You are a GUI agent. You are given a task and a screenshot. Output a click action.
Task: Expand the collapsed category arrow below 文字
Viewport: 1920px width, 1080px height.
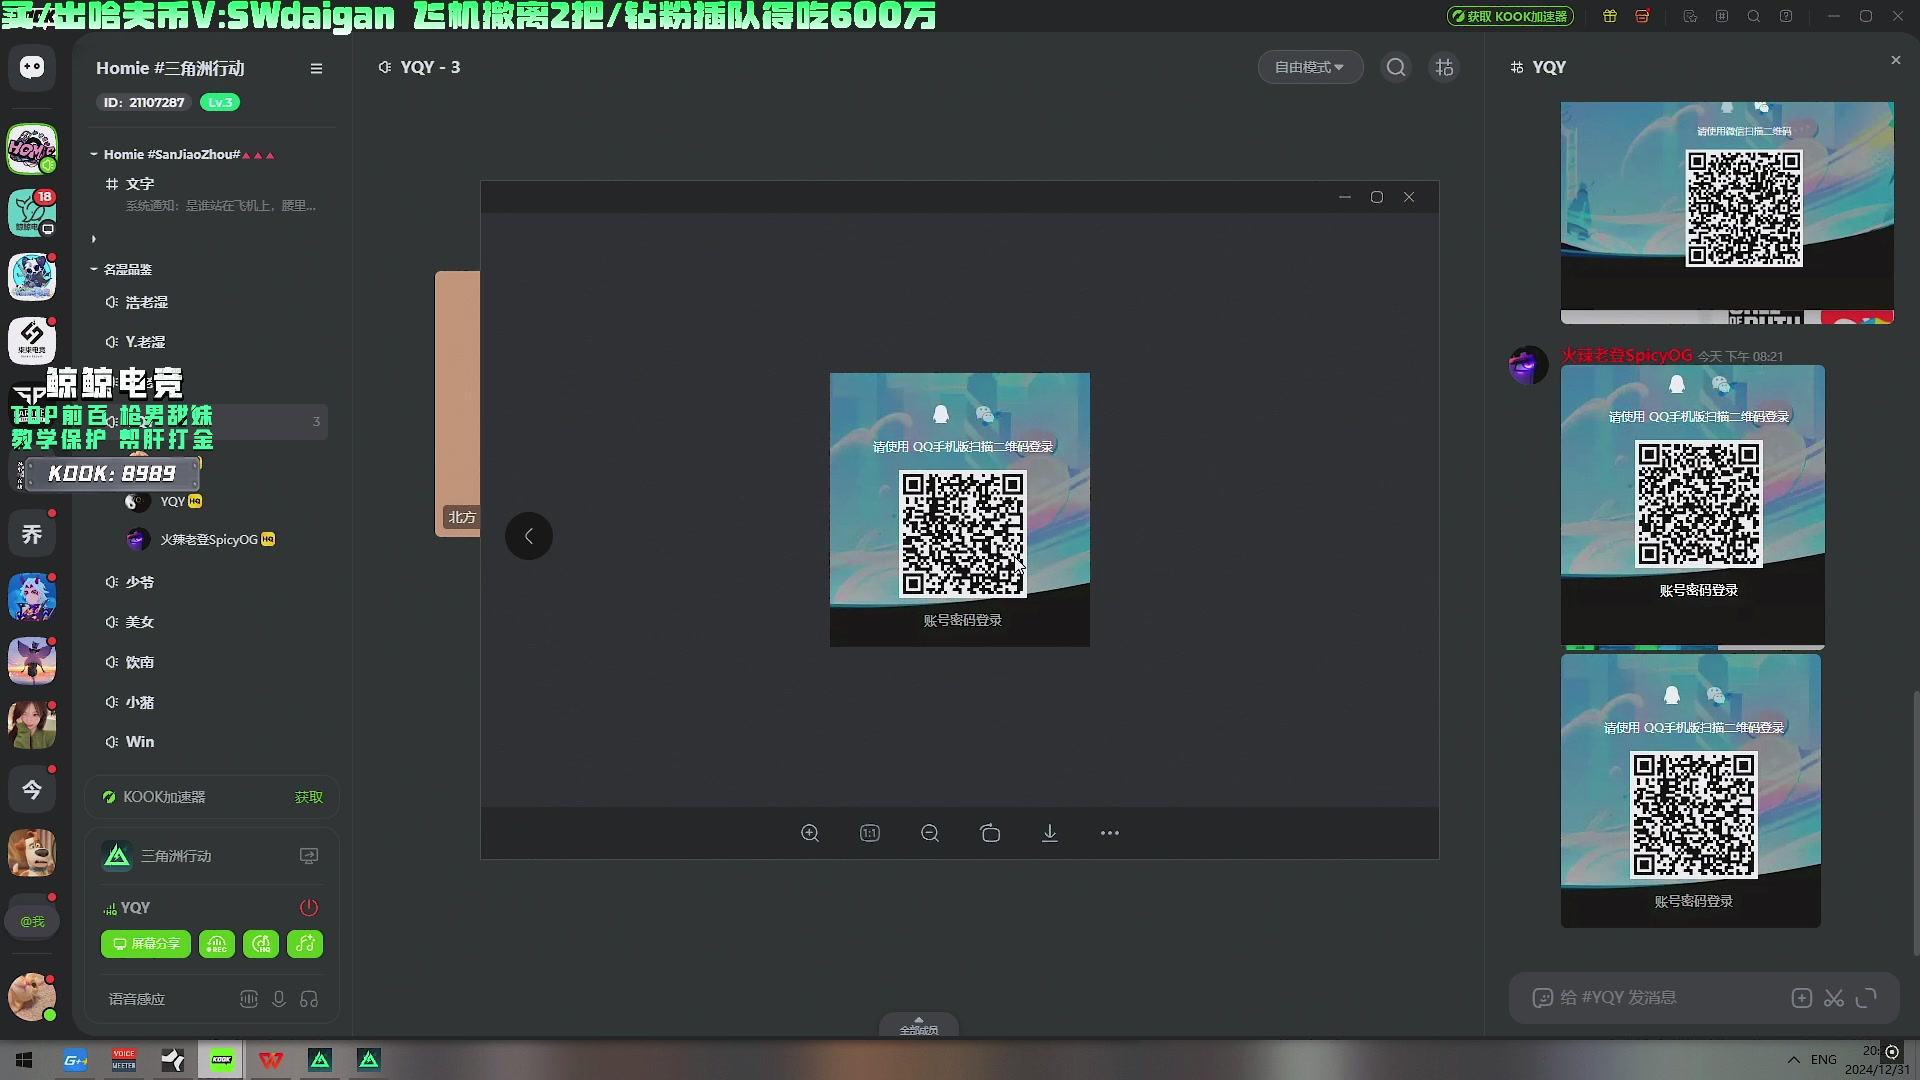pyautogui.click(x=94, y=239)
